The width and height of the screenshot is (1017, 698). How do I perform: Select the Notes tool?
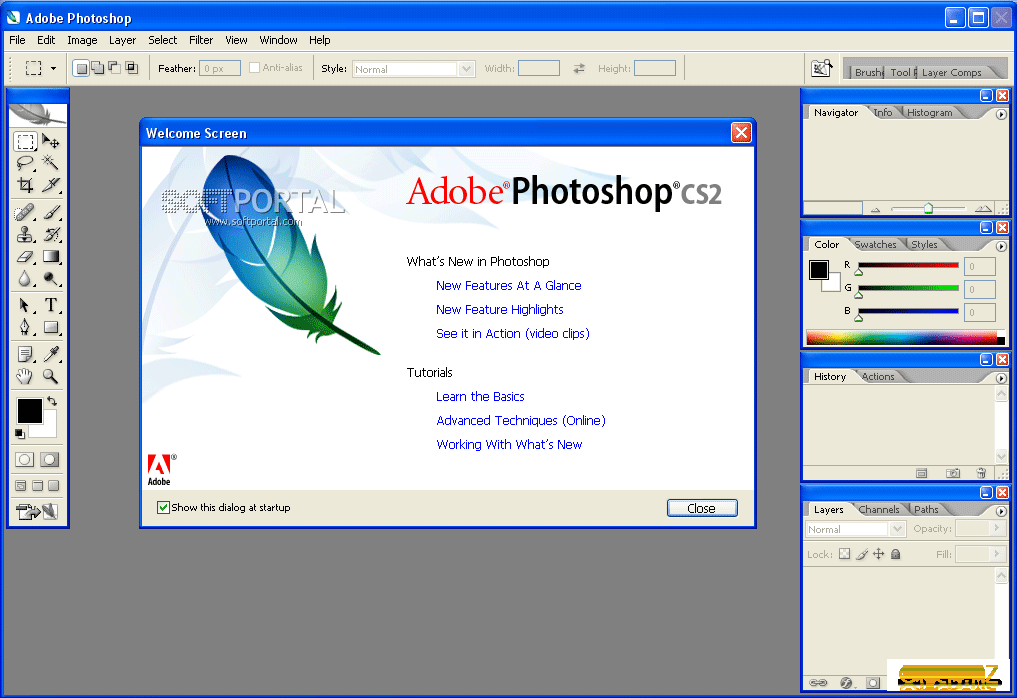(x=25, y=354)
